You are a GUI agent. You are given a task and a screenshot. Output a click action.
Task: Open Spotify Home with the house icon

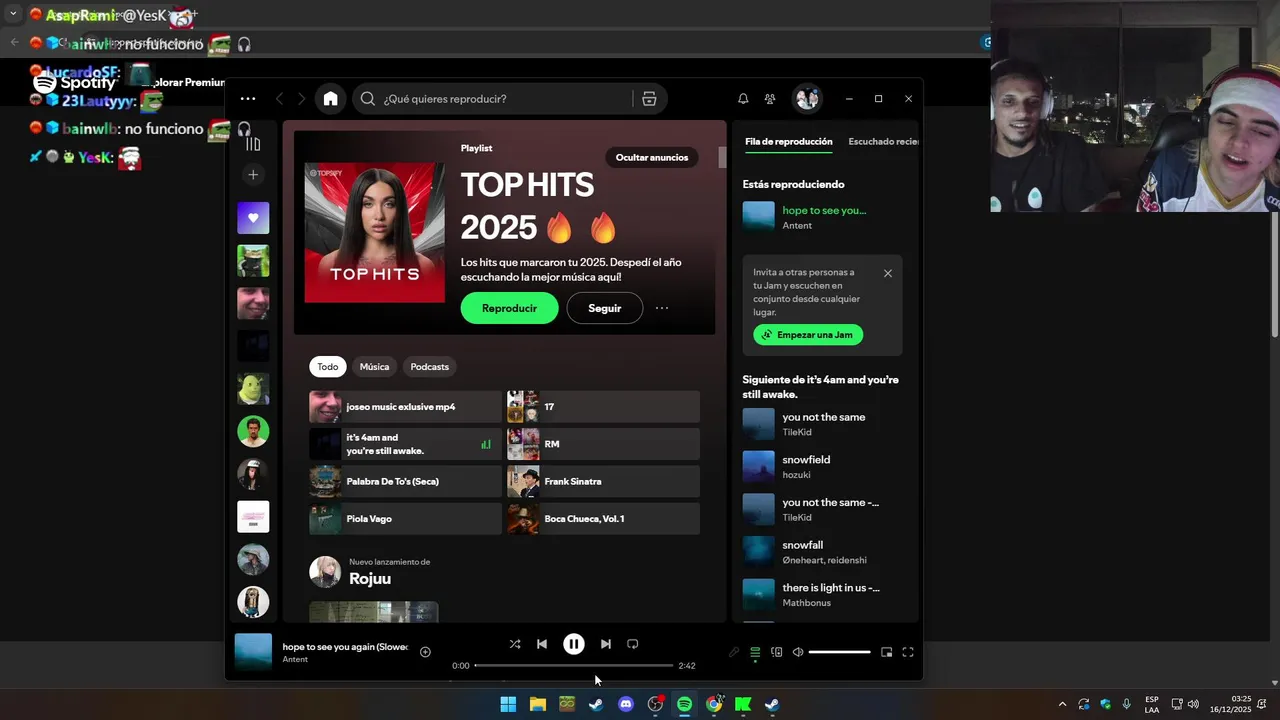coord(331,99)
